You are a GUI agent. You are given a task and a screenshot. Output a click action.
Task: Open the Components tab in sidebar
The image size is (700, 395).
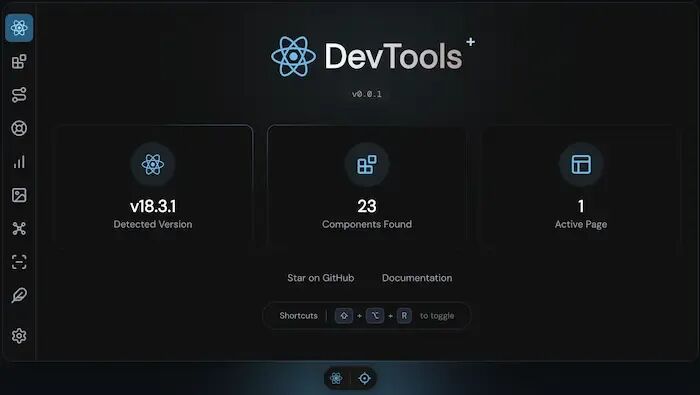click(19, 61)
